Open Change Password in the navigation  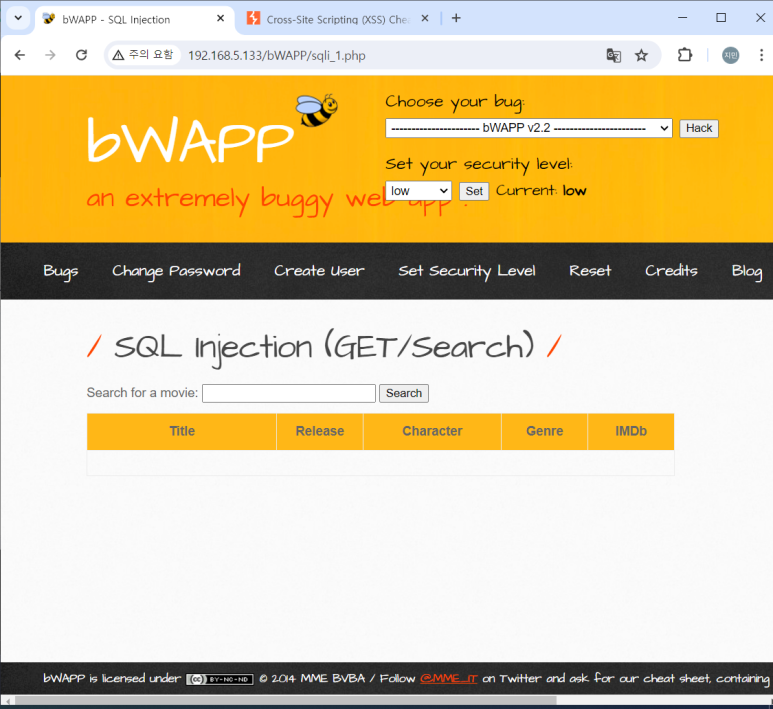pos(176,271)
